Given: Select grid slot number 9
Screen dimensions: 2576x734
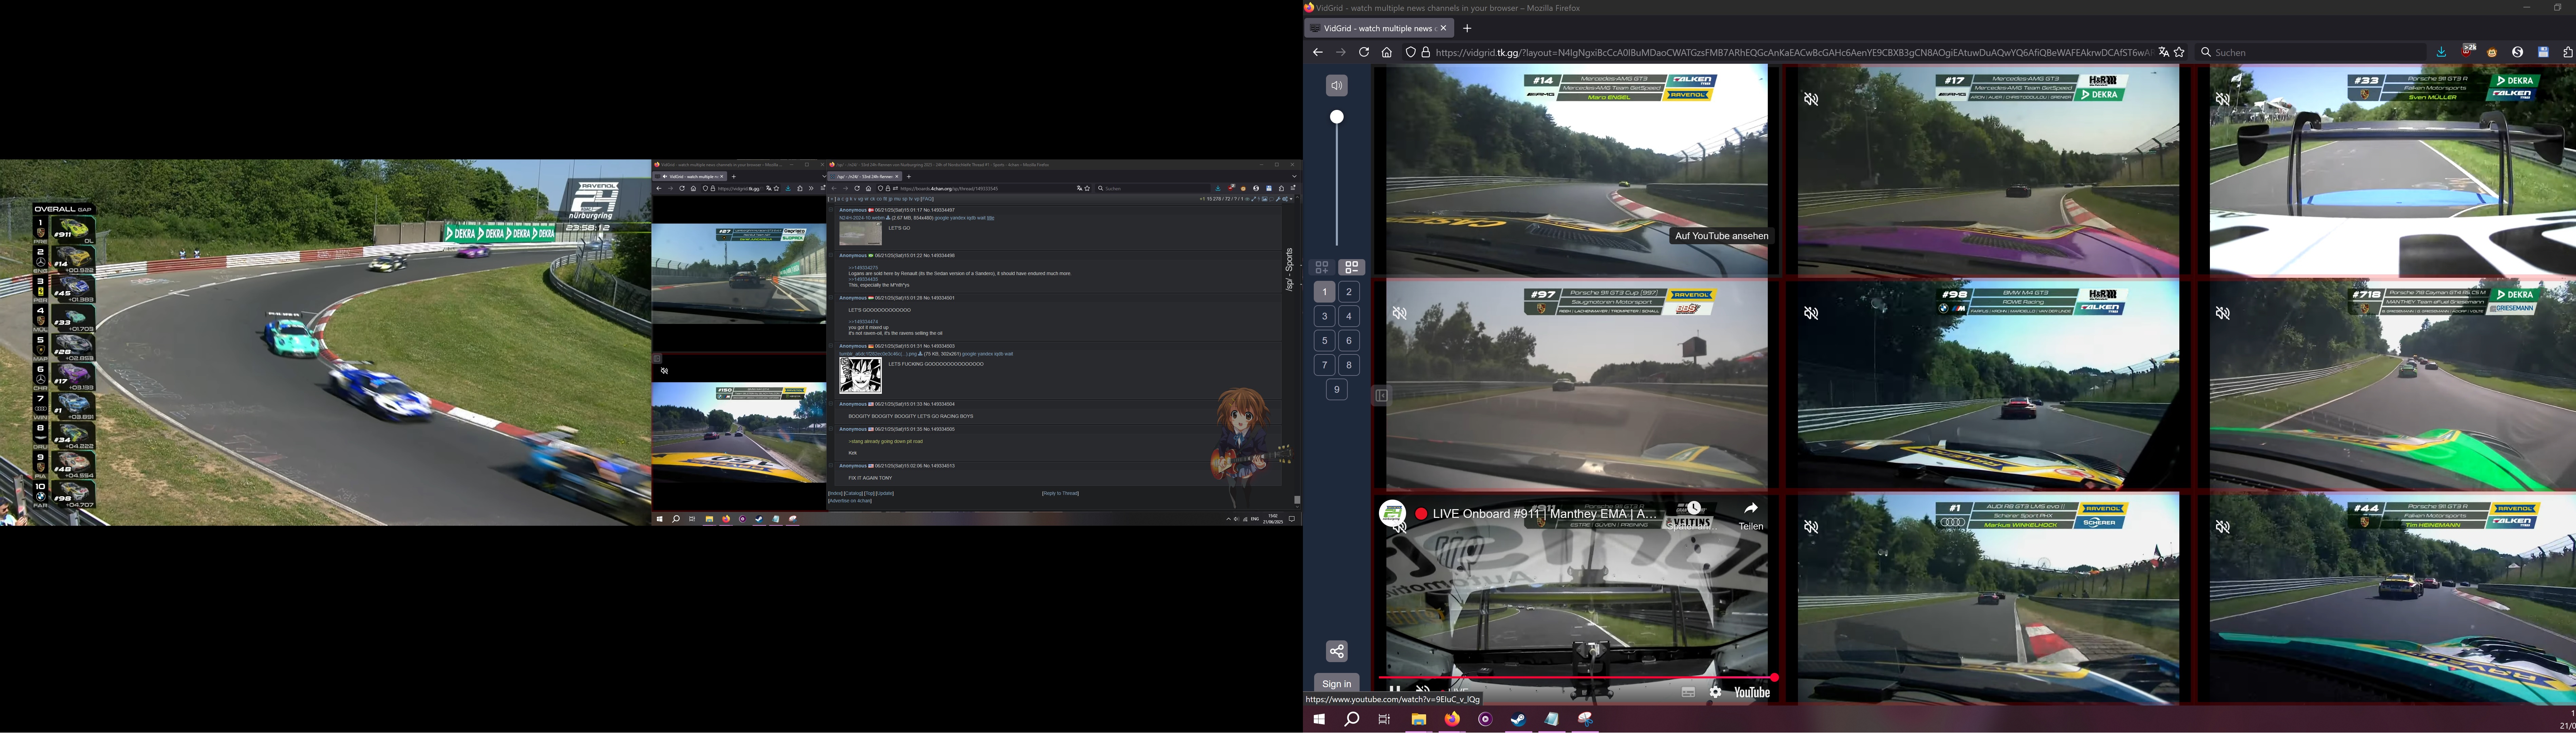Looking at the screenshot, I should pos(1337,390).
